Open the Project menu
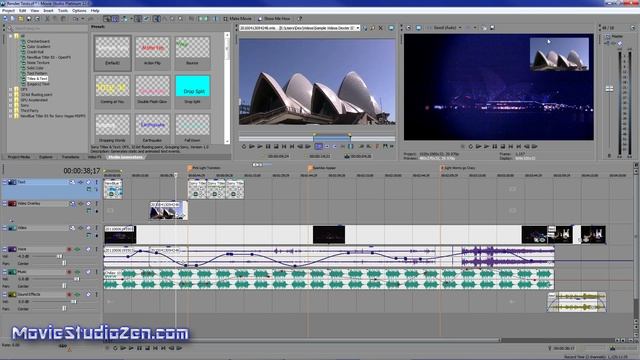The height and width of the screenshot is (360, 640). (x=8, y=11)
